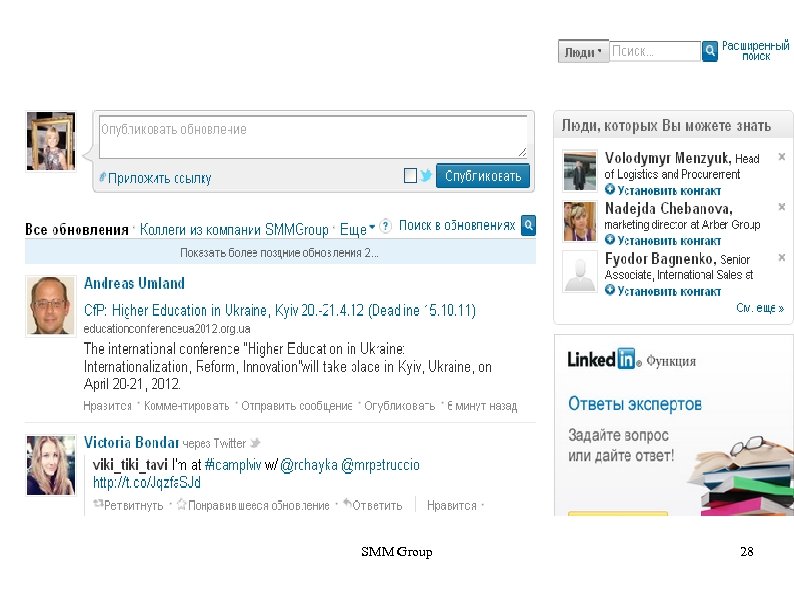The height and width of the screenshot is (595, 794).
Task: Click Люди, которых Вы можете знать header
Action: click(666, 125)
